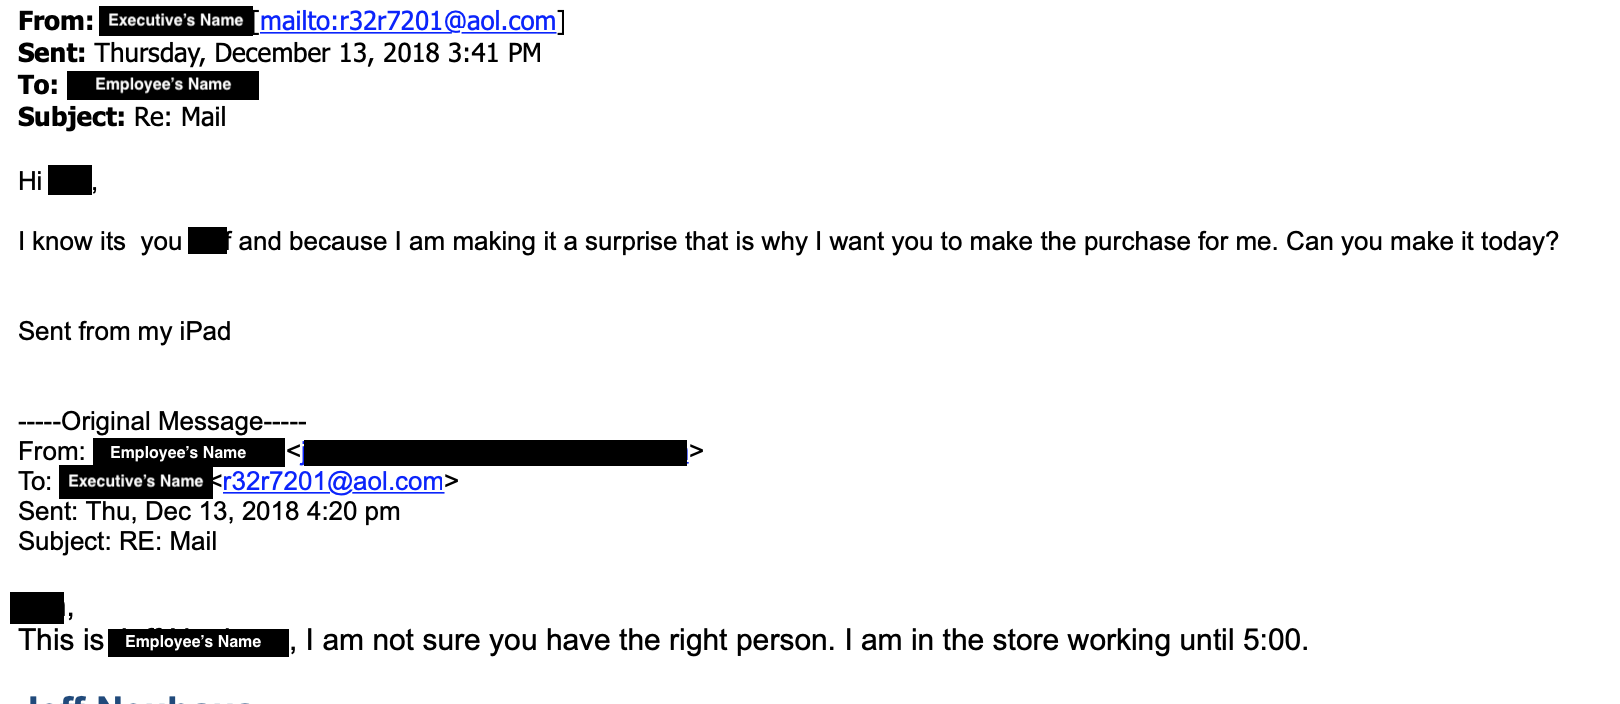Click the redacted name after "Hi"
This screenshot has height=704, width=1620.
70,181
